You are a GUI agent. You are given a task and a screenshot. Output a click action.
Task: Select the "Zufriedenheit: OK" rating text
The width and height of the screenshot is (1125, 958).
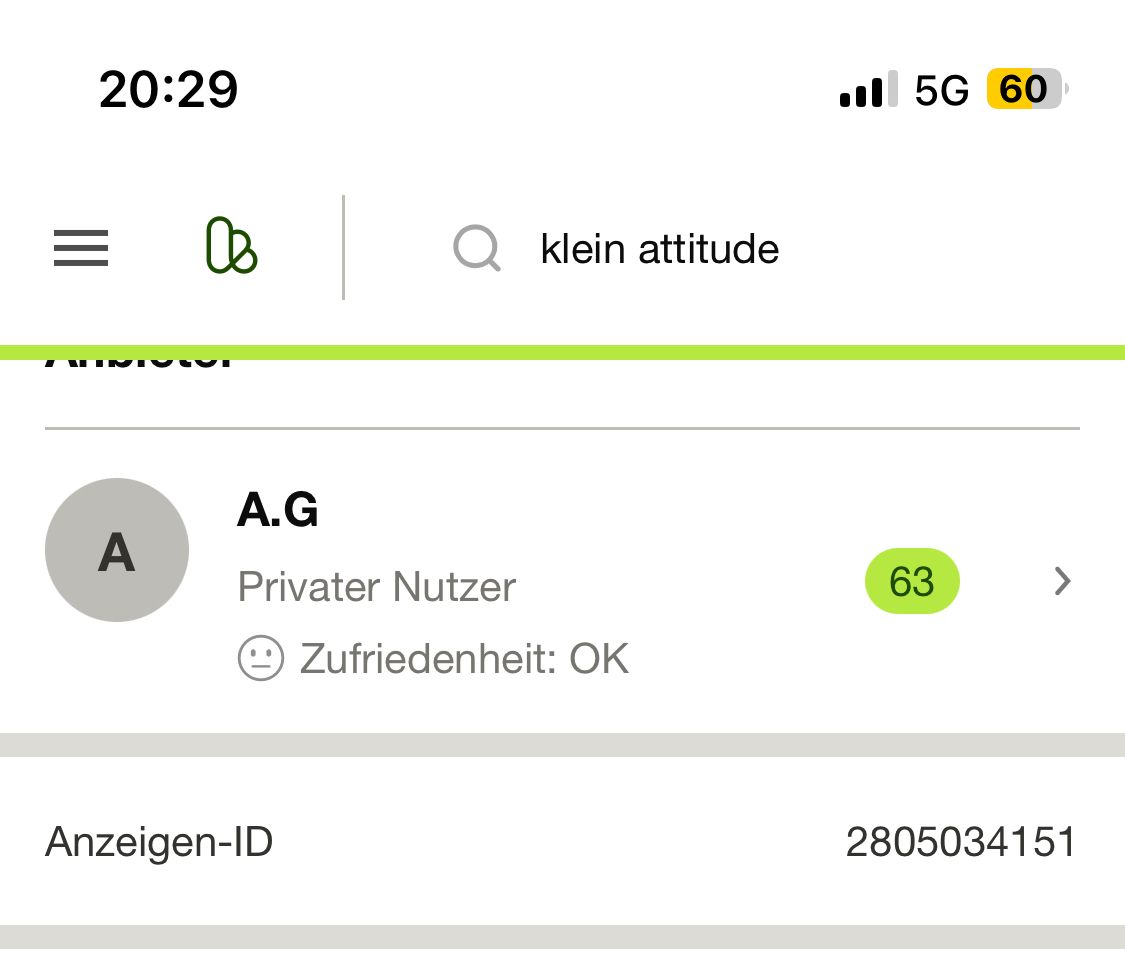coord(465,659)
